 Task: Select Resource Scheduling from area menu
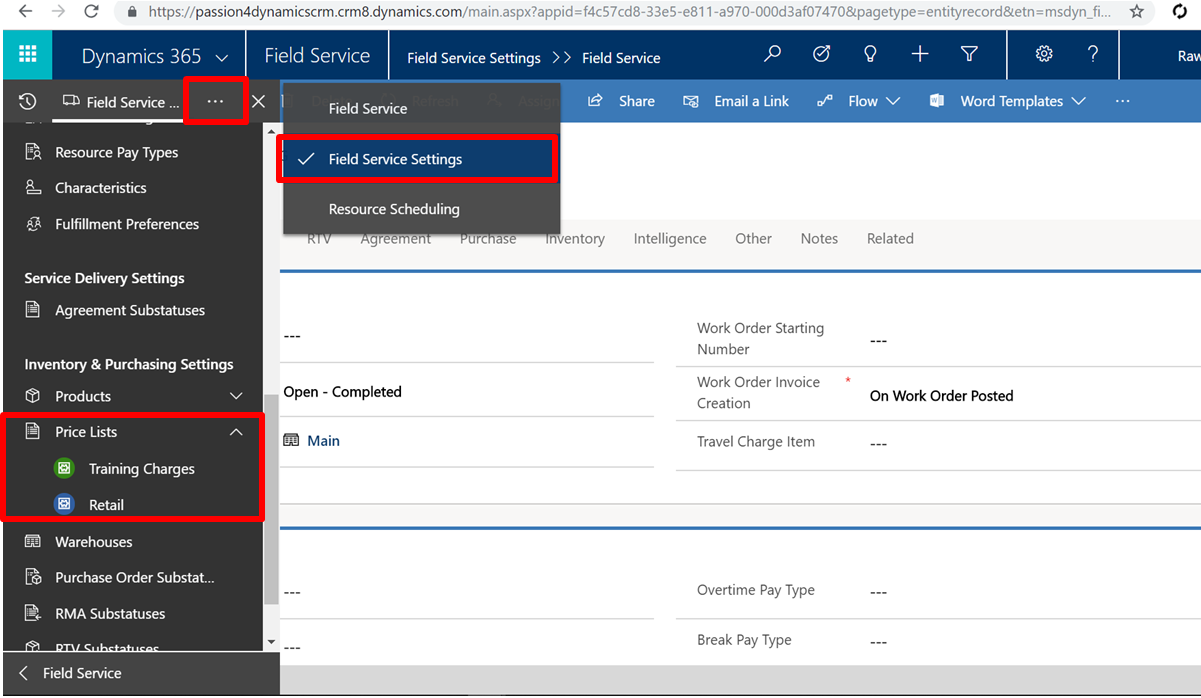[394, 209]
